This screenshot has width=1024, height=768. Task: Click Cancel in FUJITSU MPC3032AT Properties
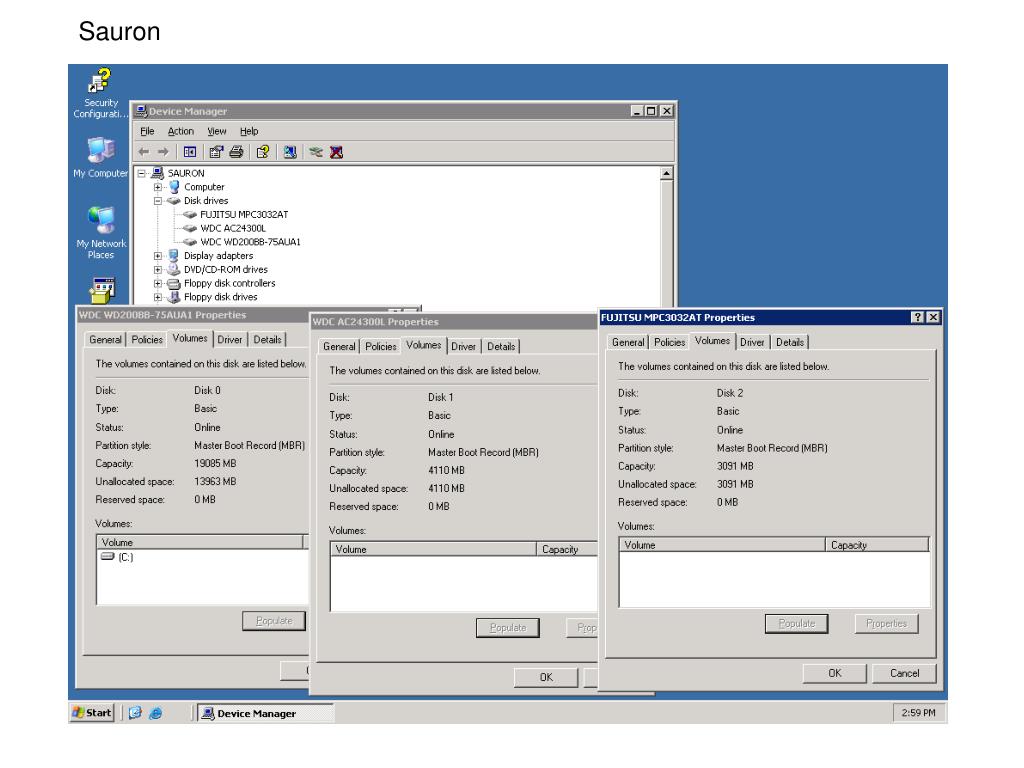pyautogui.click(x=904, y=673)
